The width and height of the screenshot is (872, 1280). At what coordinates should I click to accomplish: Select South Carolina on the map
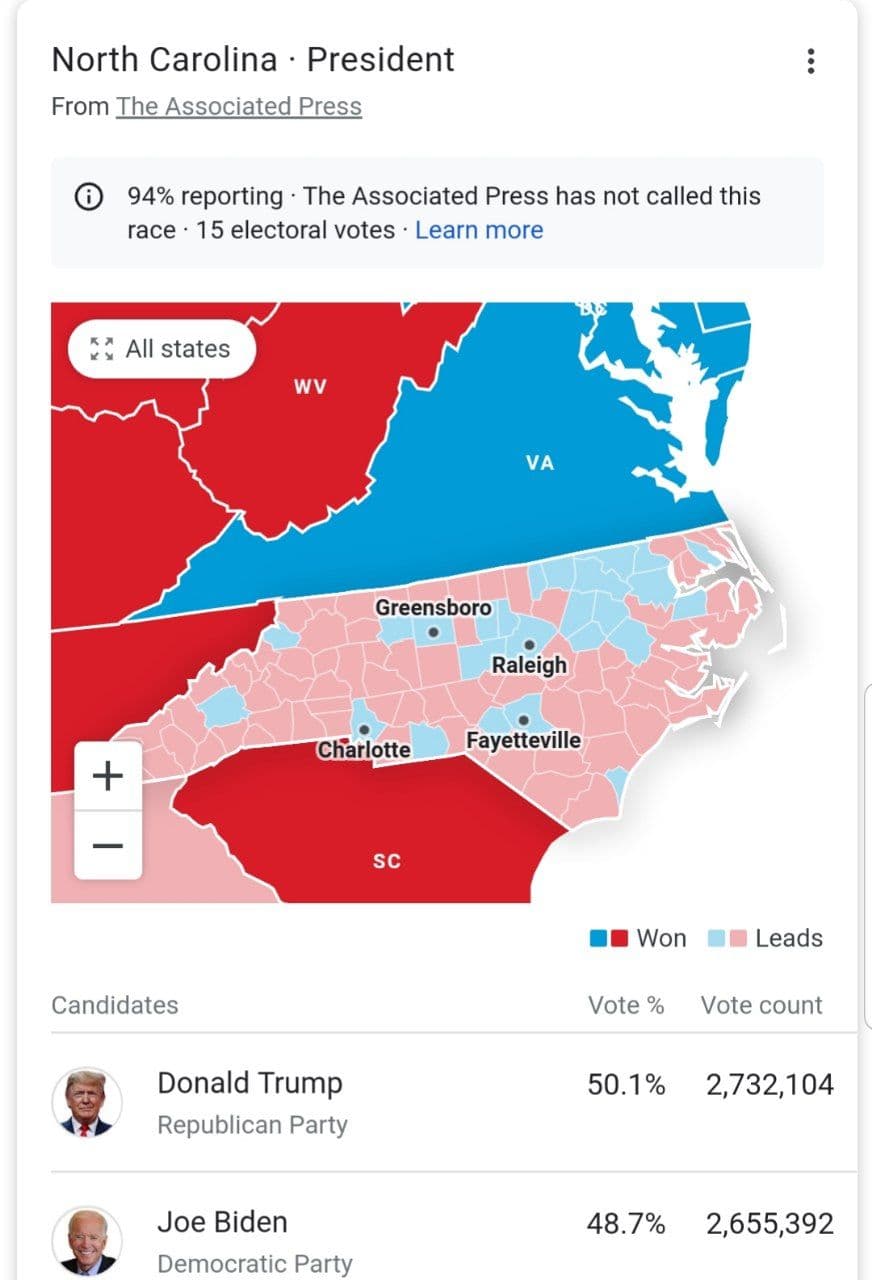pyautogui.click(x=386, y=860)
